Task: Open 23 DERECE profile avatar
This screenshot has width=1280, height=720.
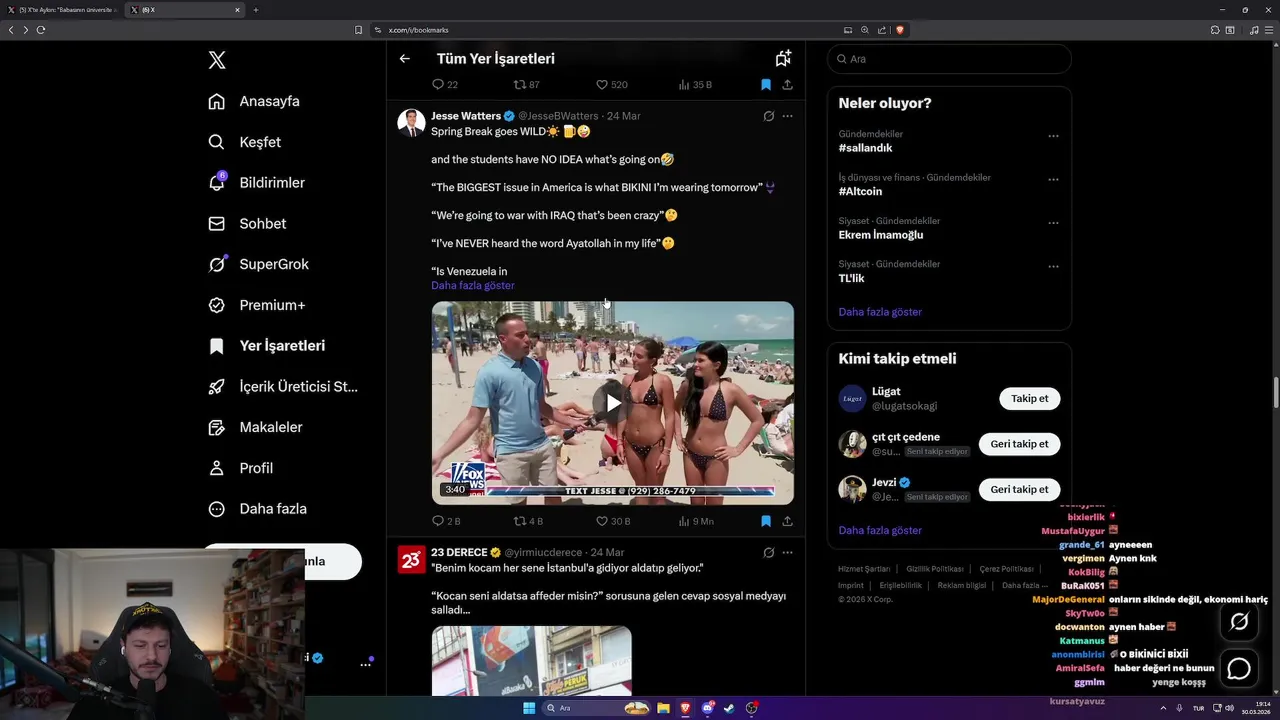Action: tap(411, 559)
